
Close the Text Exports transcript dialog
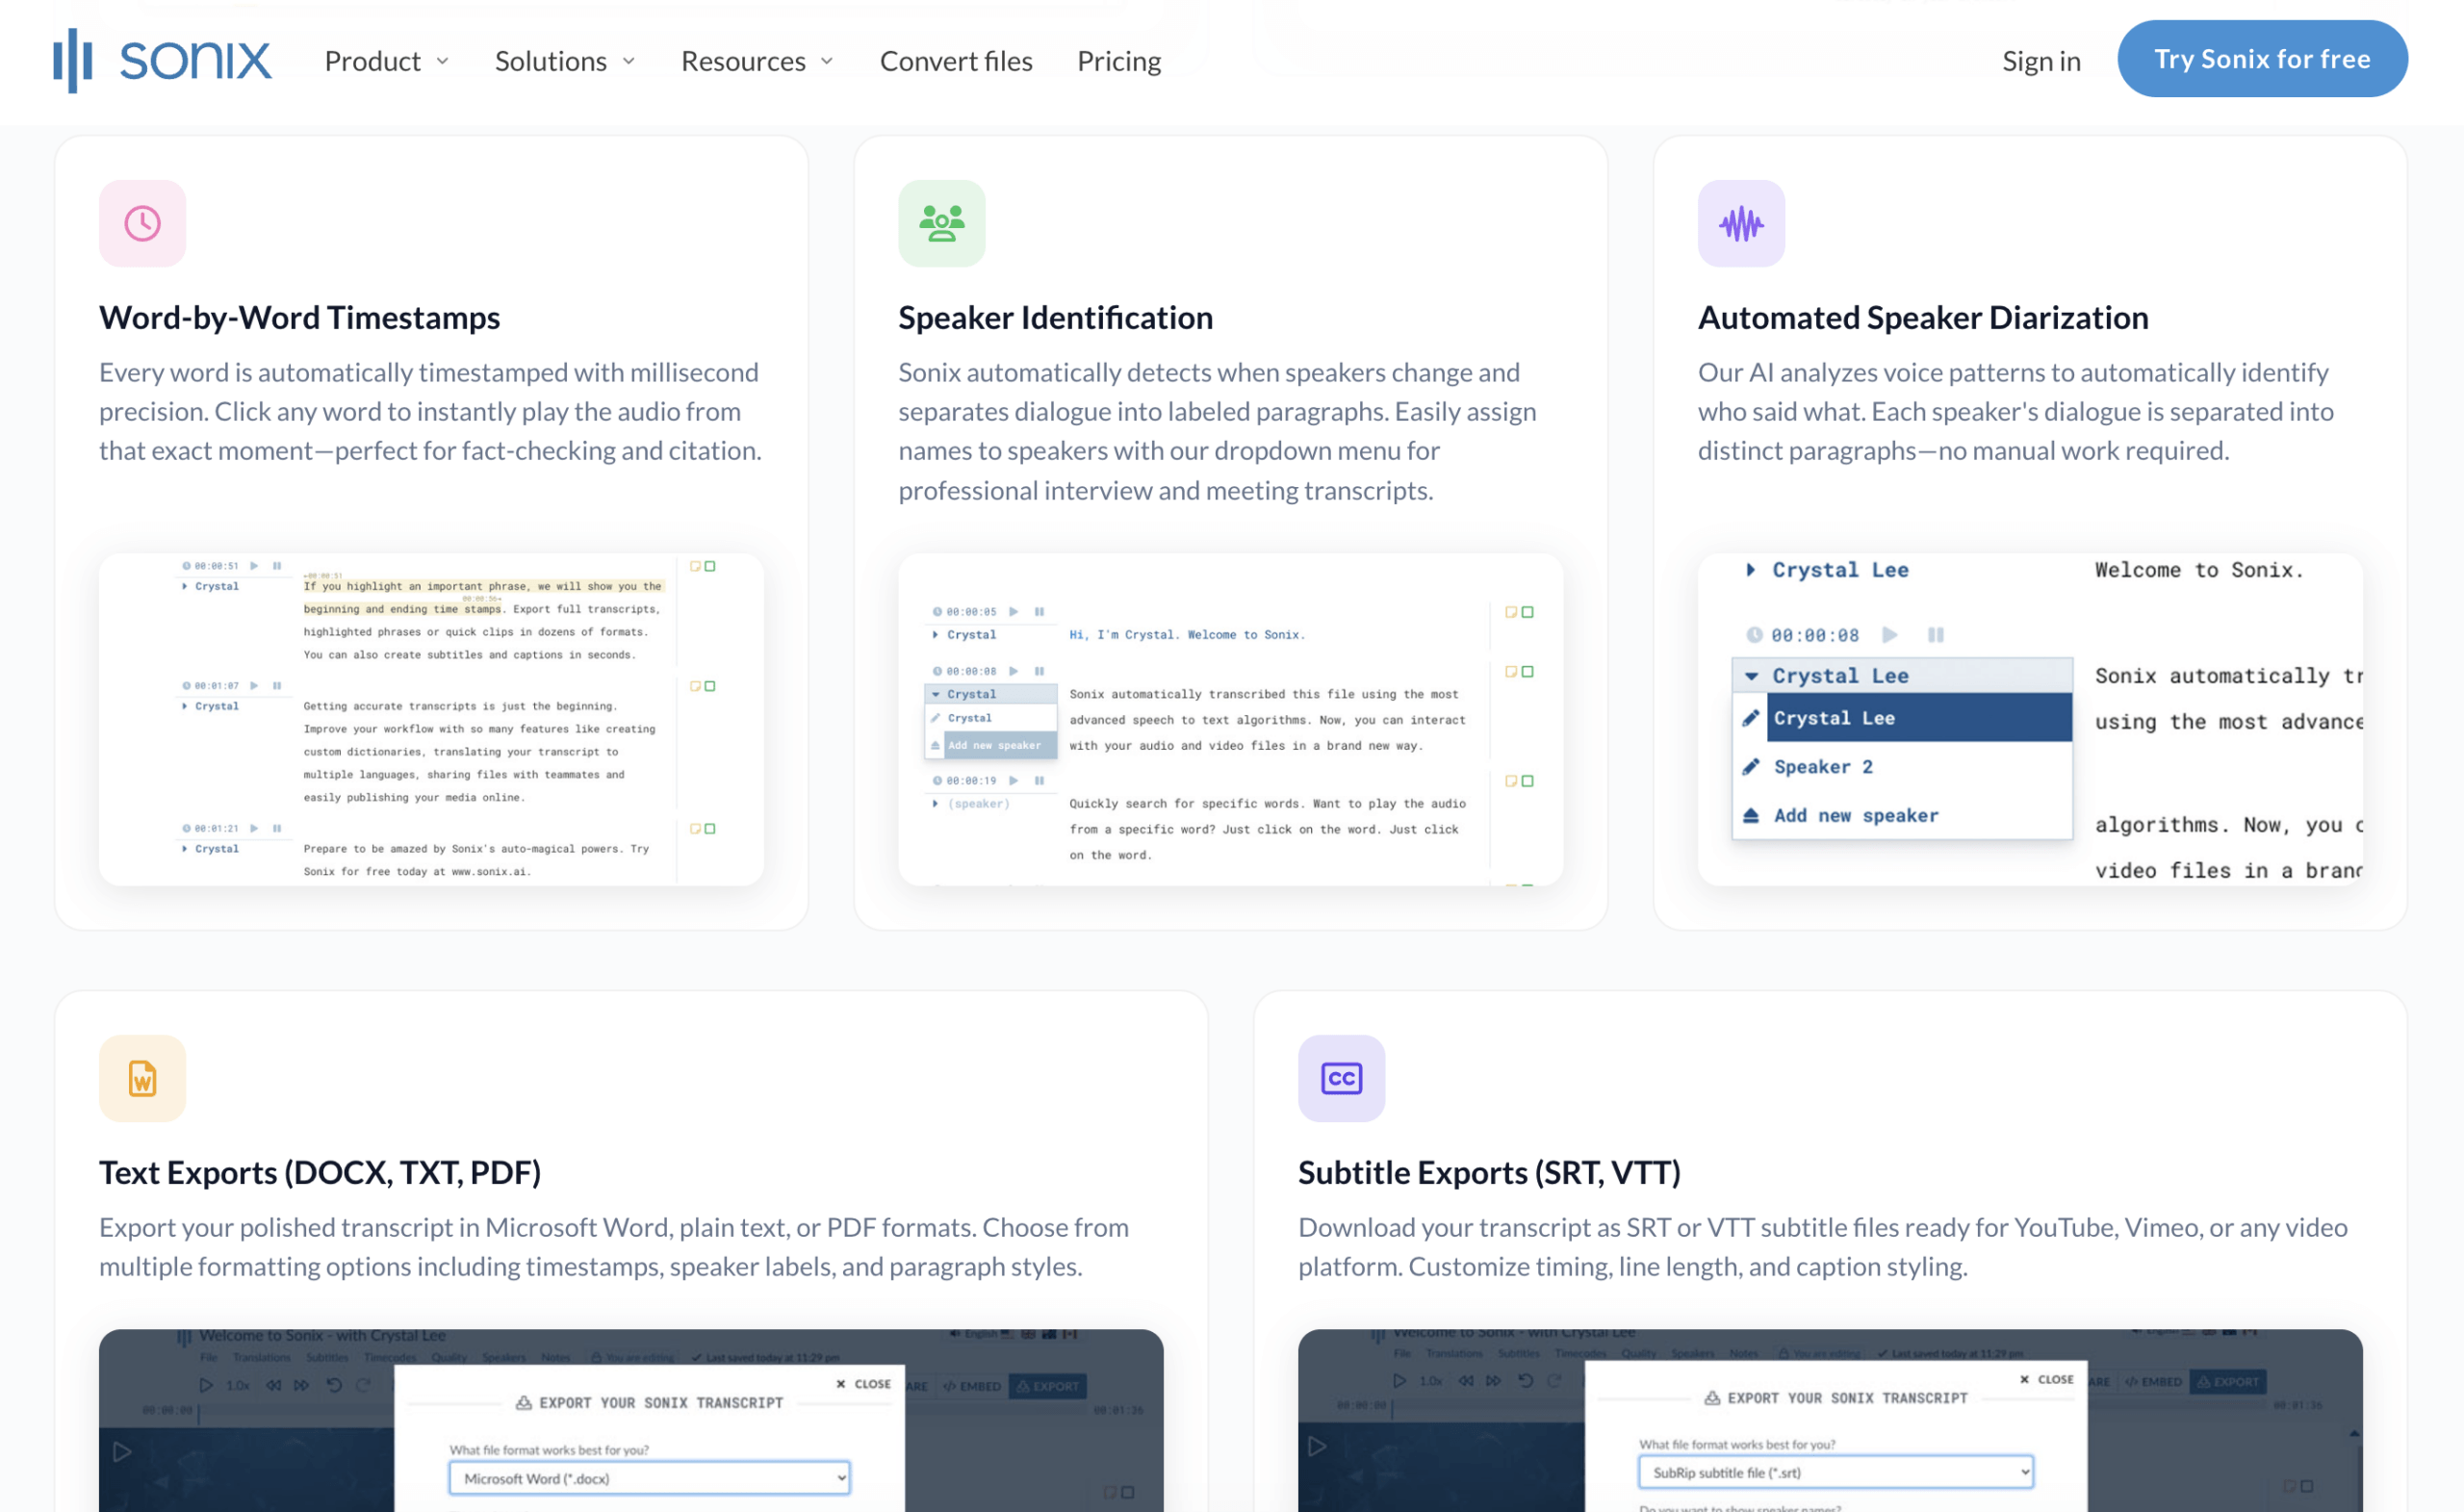coord(863,1384)
